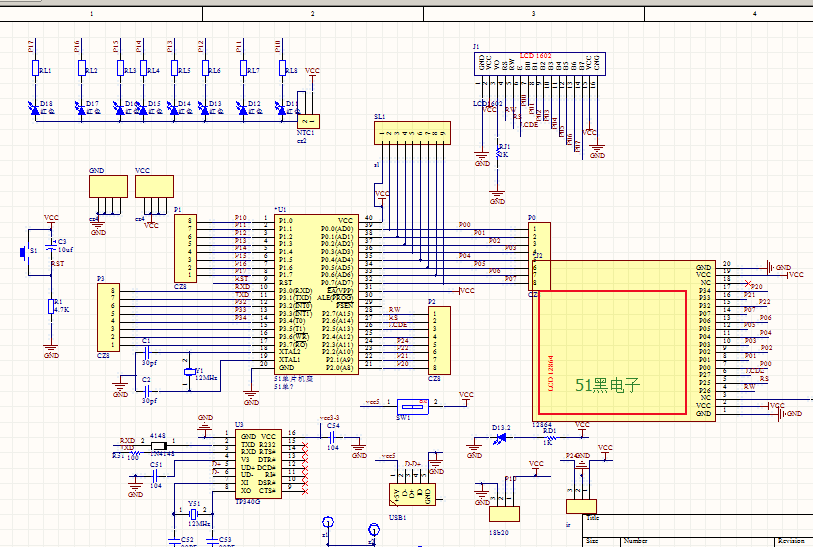Viewport: 813px width, 547px height.
Task: Click the GND four-pin connector block
Action: tap(108, 187)
